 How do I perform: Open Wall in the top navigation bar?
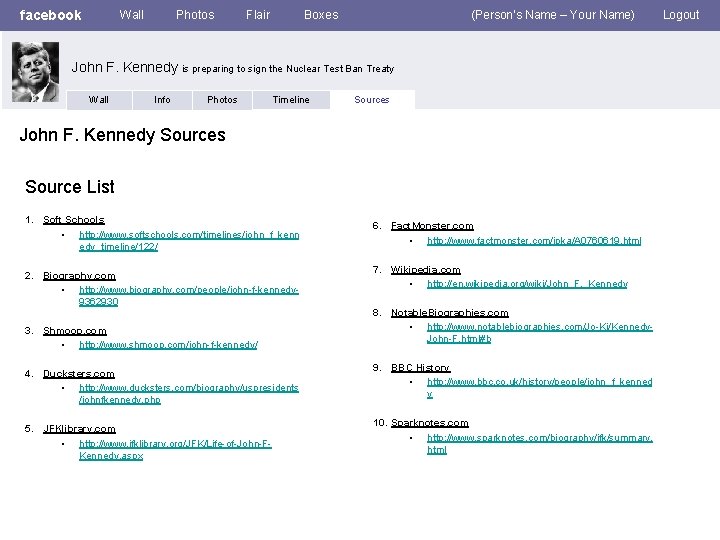point(132,15)
